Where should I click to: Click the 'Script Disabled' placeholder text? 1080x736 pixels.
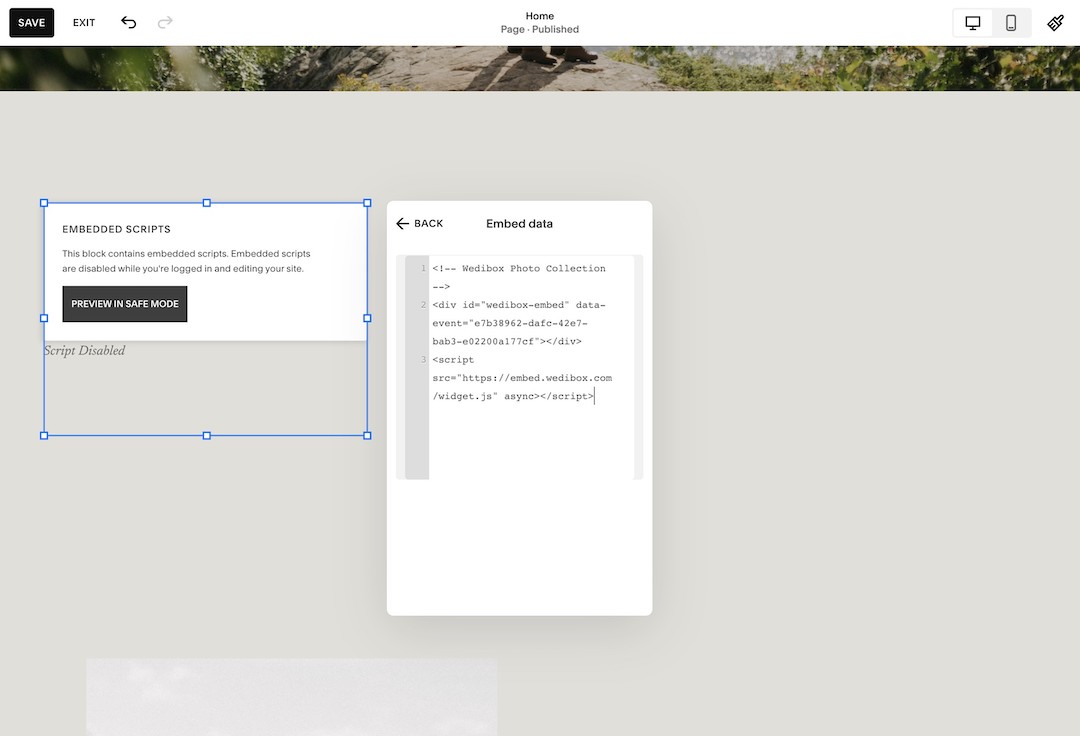click(83, 351)
